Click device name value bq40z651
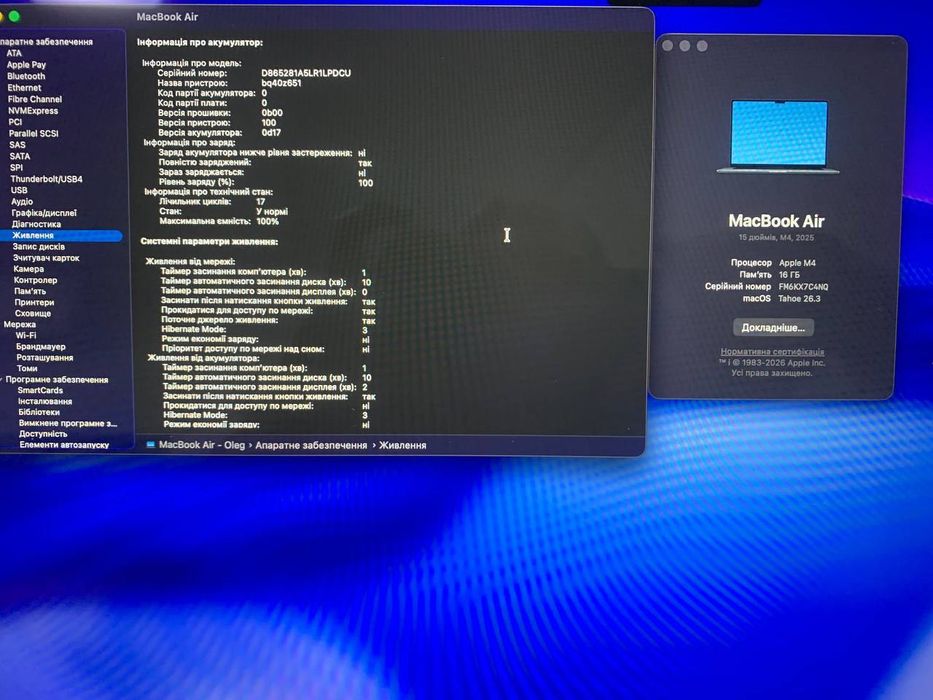 (281, 83)
